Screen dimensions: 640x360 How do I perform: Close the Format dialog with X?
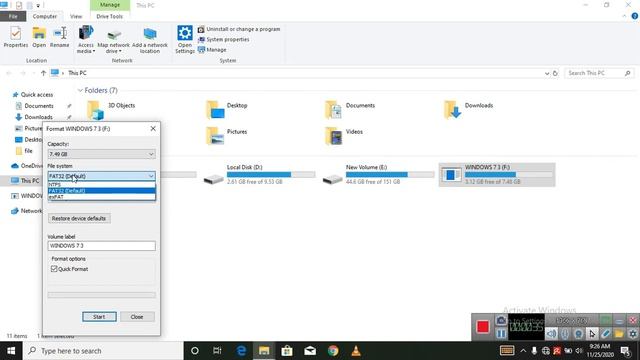click(x=153, y=129)
